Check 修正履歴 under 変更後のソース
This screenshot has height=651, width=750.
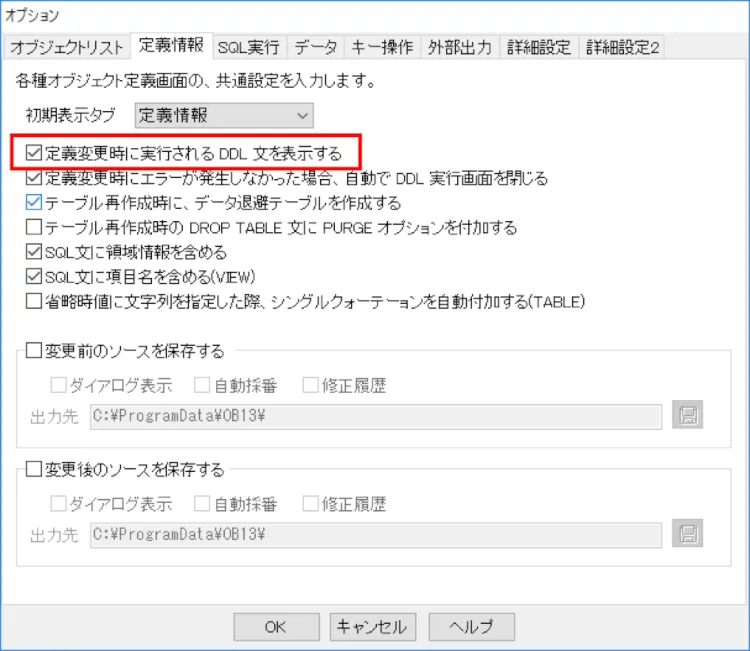point(311,504)
